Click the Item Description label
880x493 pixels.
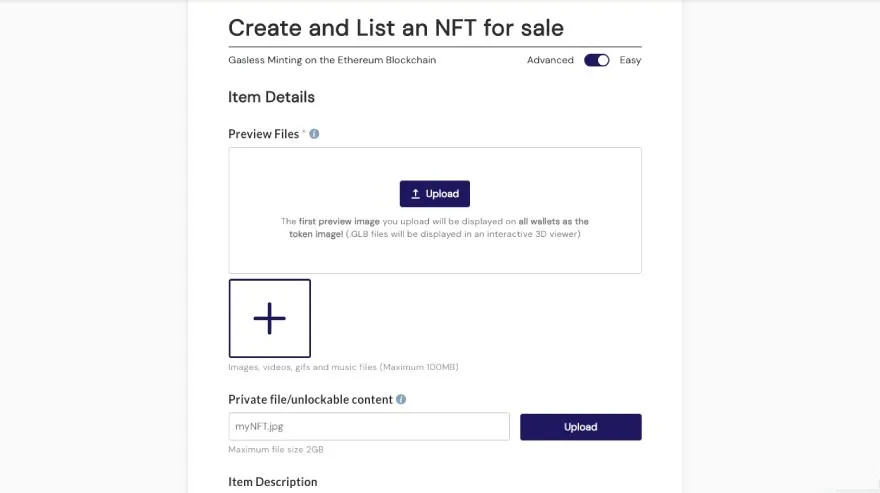tap(272, 482)
